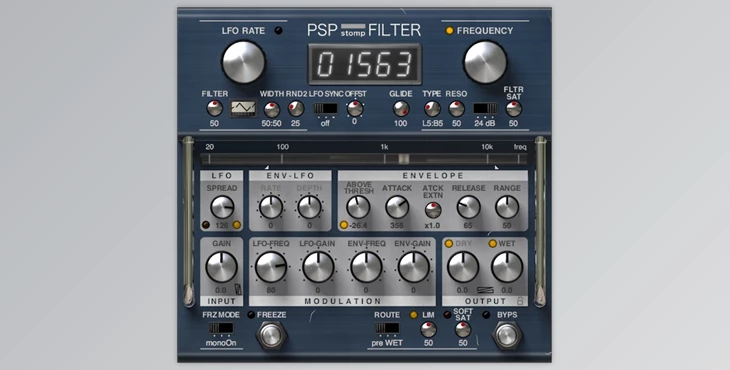
Task: Click the FLTR SAT mini knob
Action: point(514,108)
